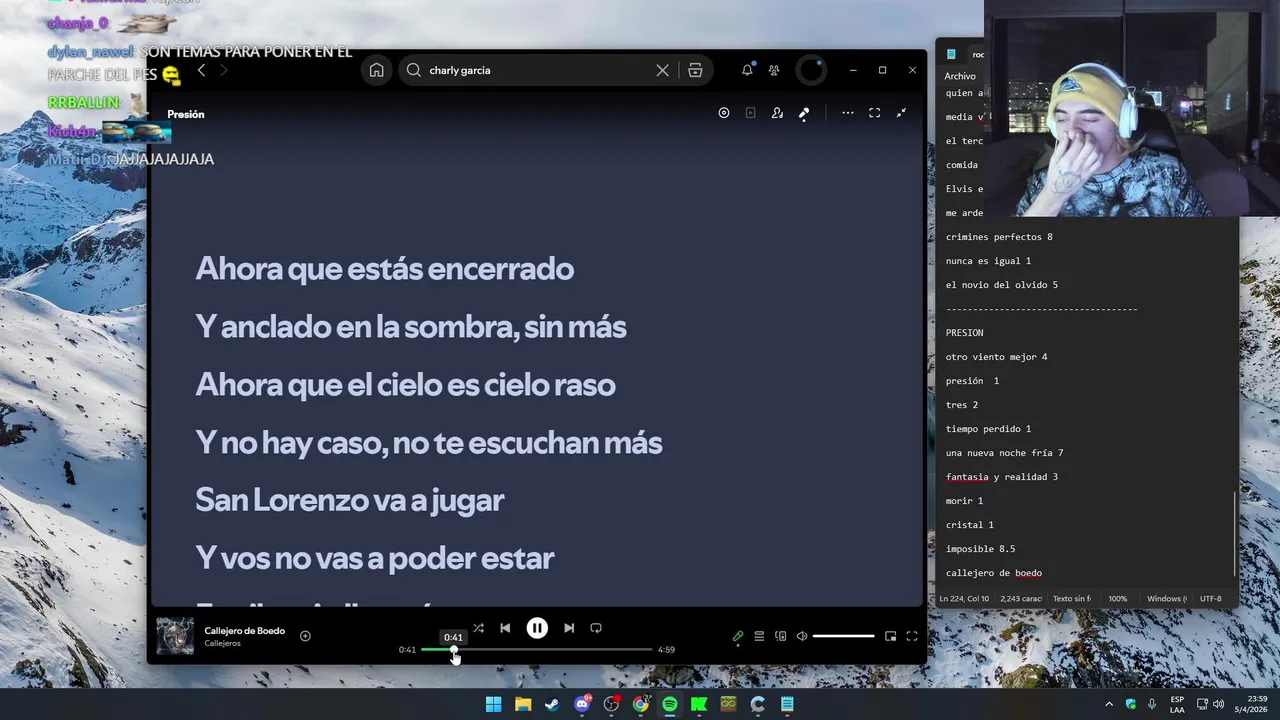Skip to the next track

click(x=569, y=628)
